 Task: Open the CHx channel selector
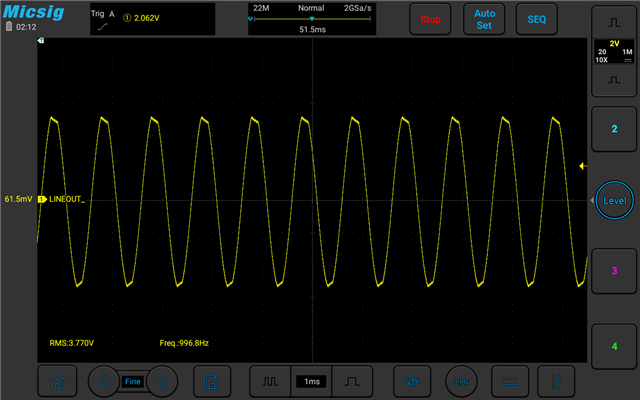[461, 382]
